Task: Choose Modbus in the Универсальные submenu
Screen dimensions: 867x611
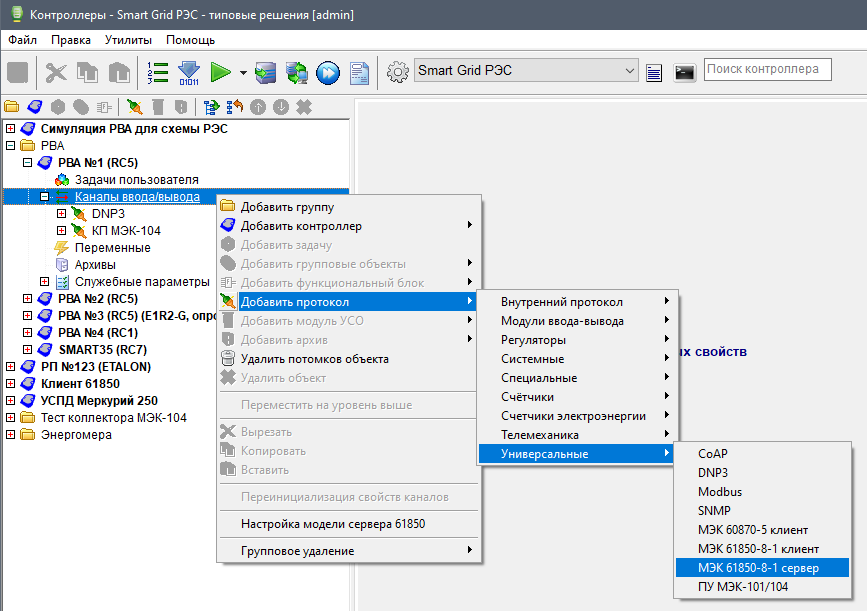Action: tap(720, 492)
